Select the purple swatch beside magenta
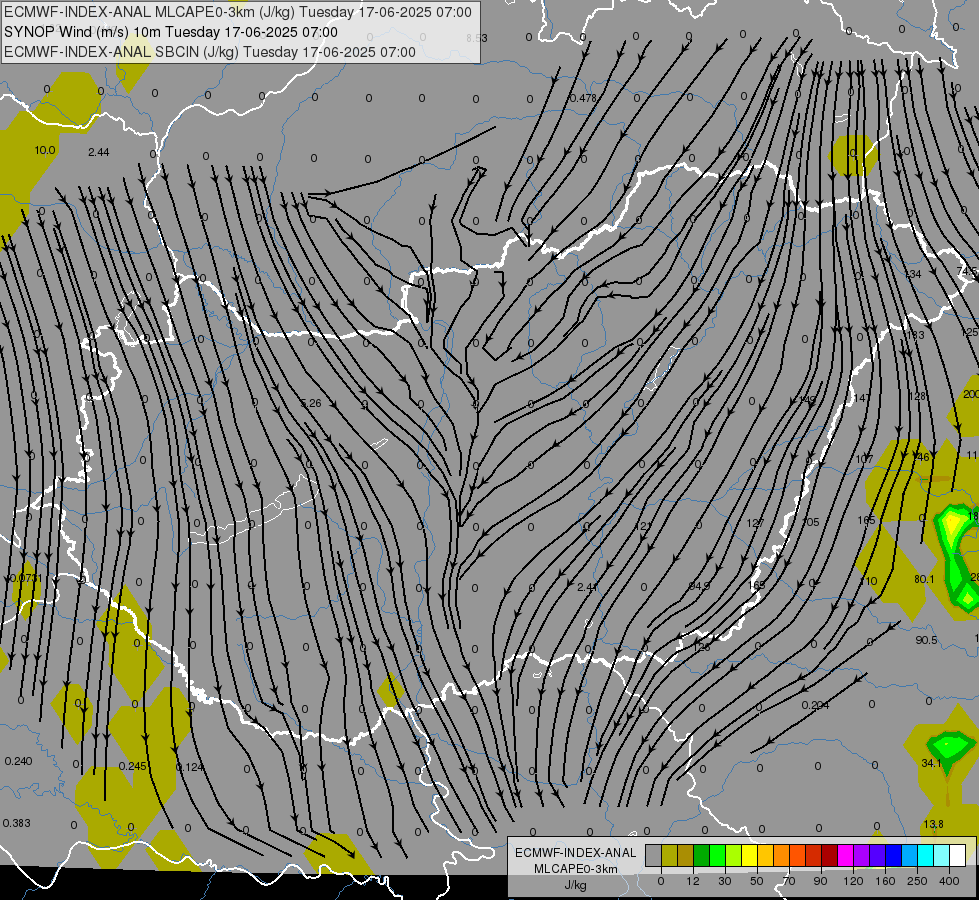The height and width of the screenshot is (900, 979). pyautogui.click(x=862, y=855)
